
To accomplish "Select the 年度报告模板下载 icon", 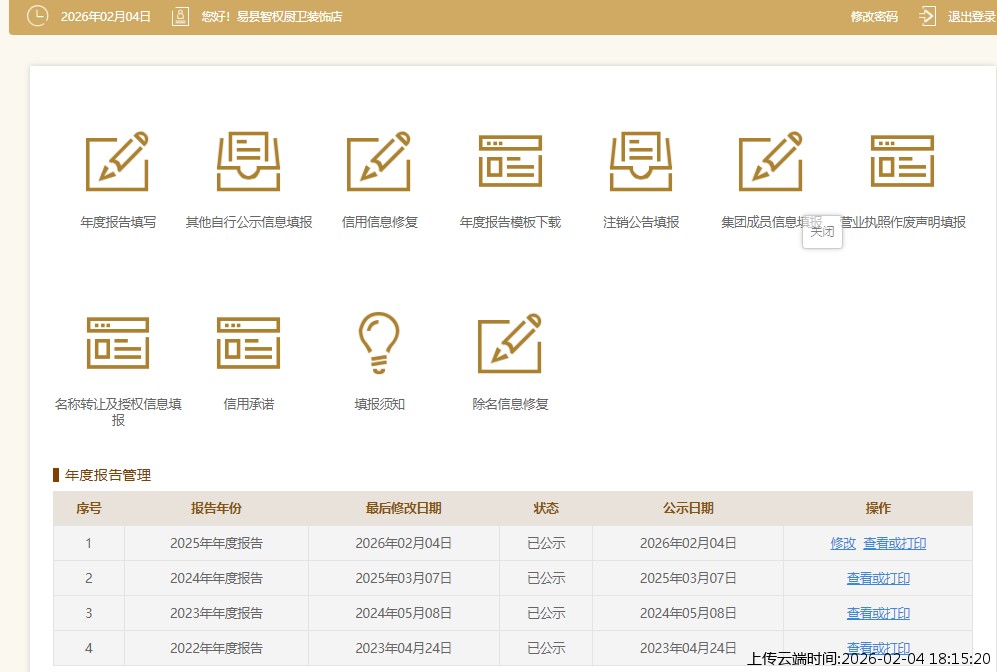I will point(510,161).
